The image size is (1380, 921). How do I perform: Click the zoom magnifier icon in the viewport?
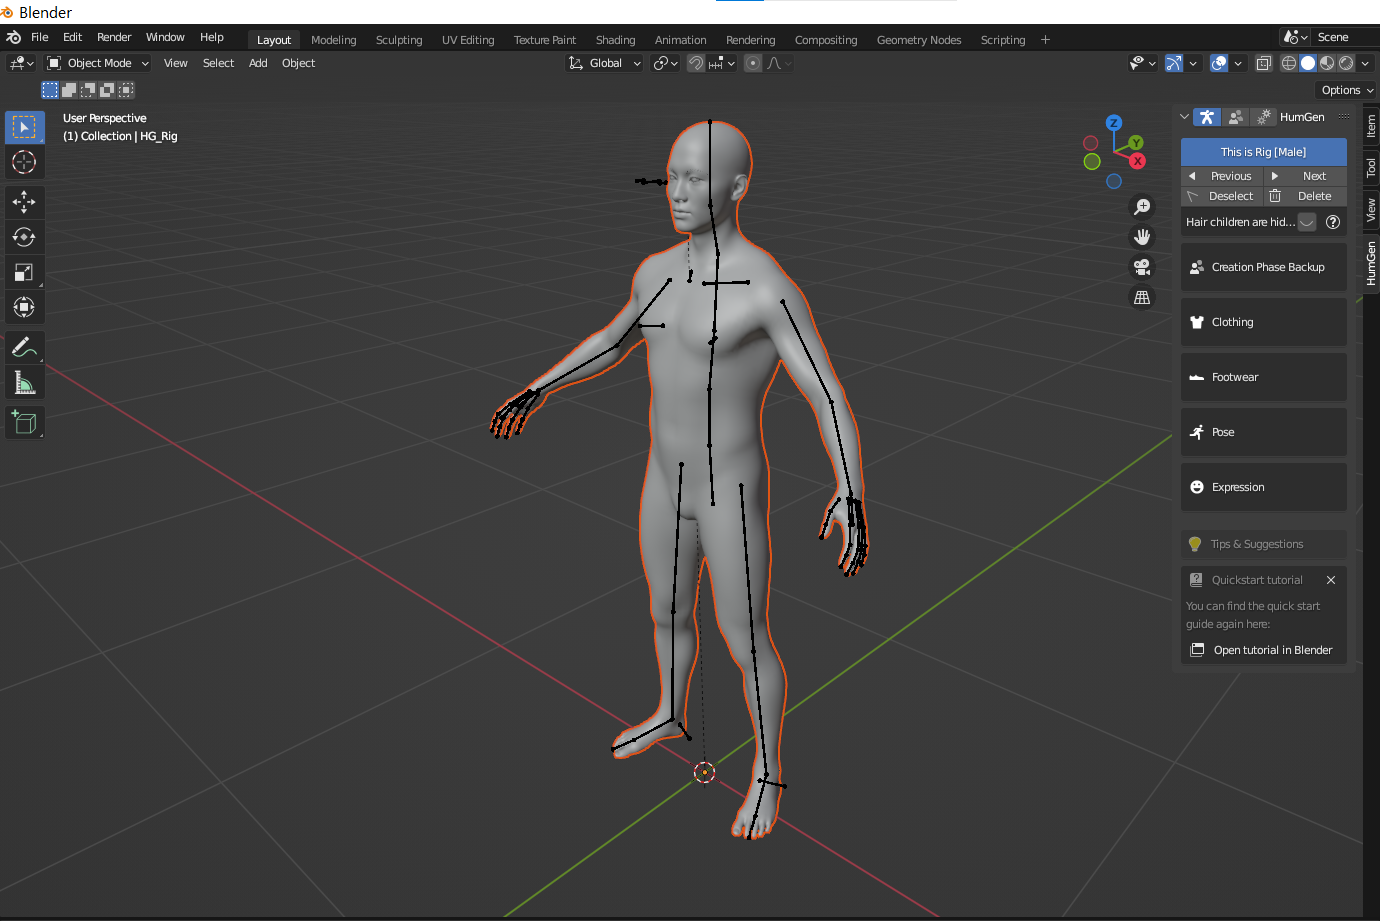pos(1142,206)
